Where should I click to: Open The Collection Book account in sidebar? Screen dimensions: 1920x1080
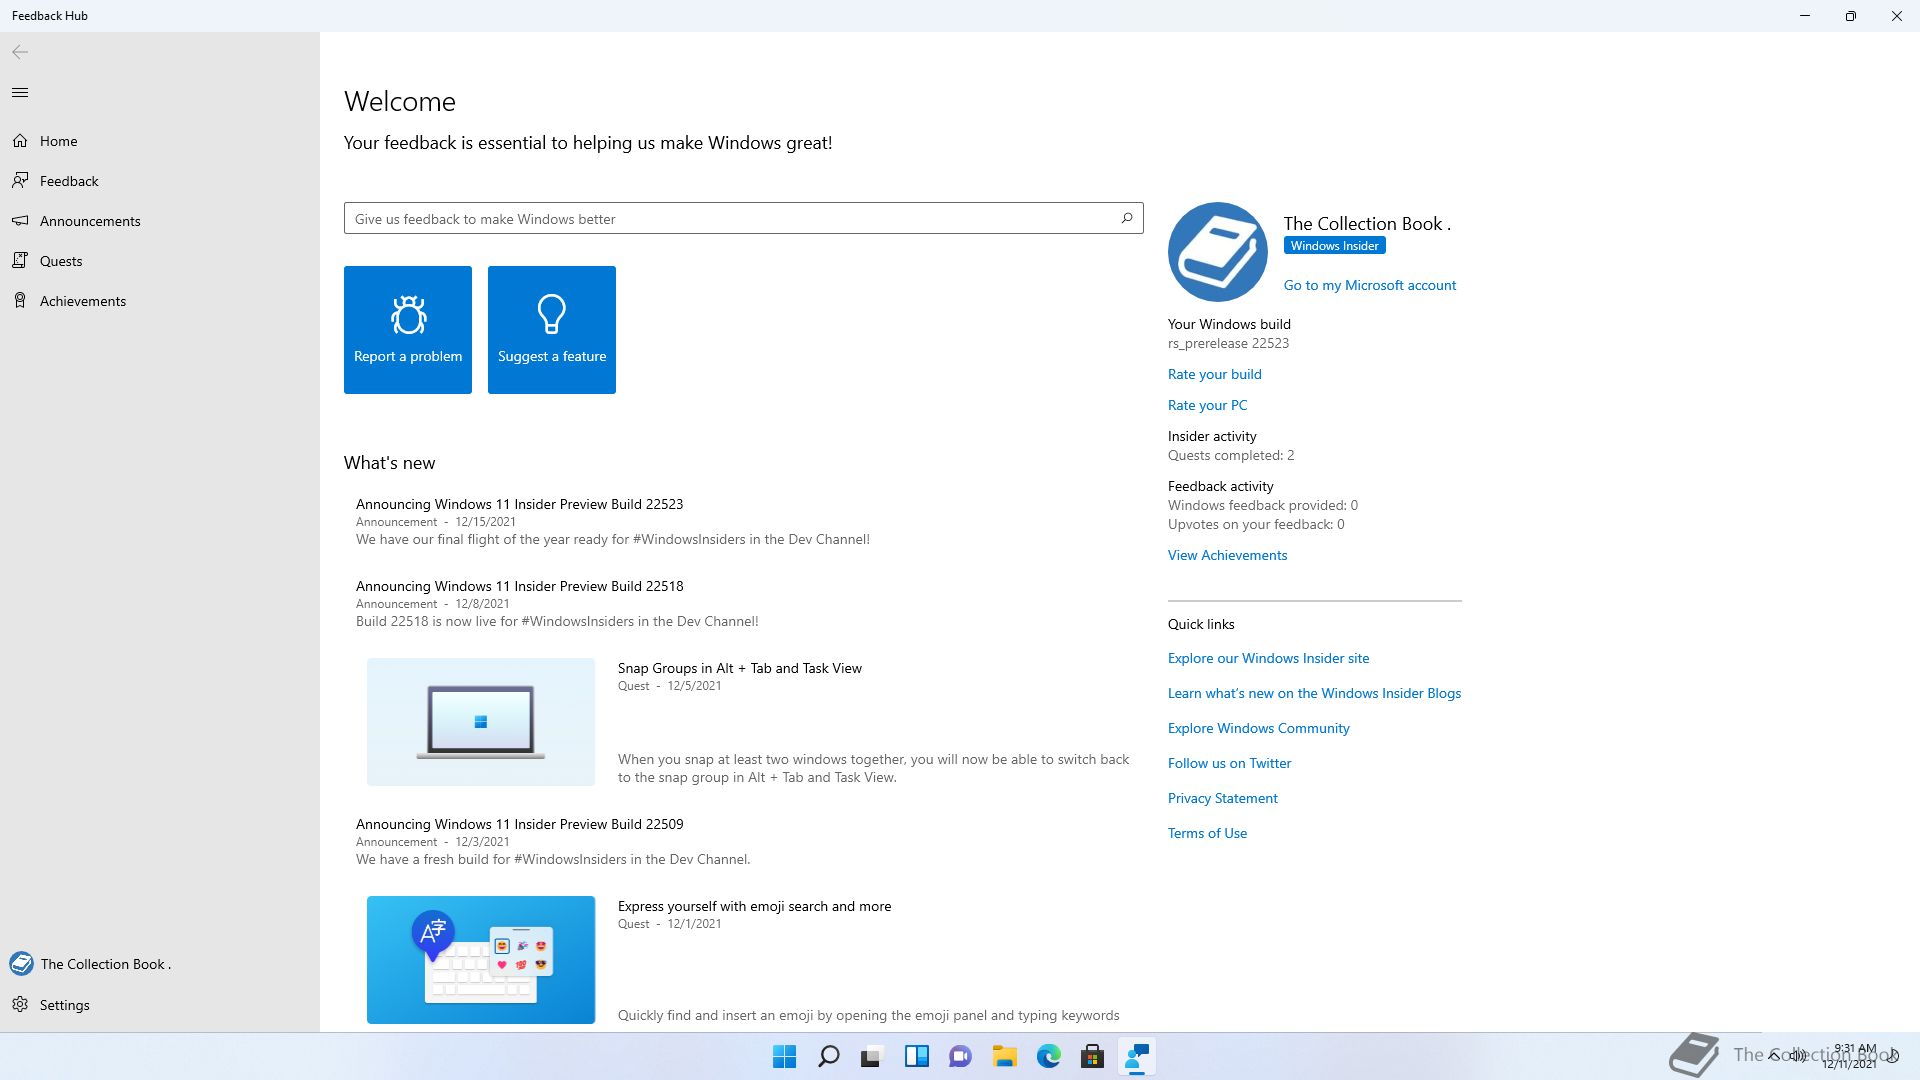(x=160, y=964)
